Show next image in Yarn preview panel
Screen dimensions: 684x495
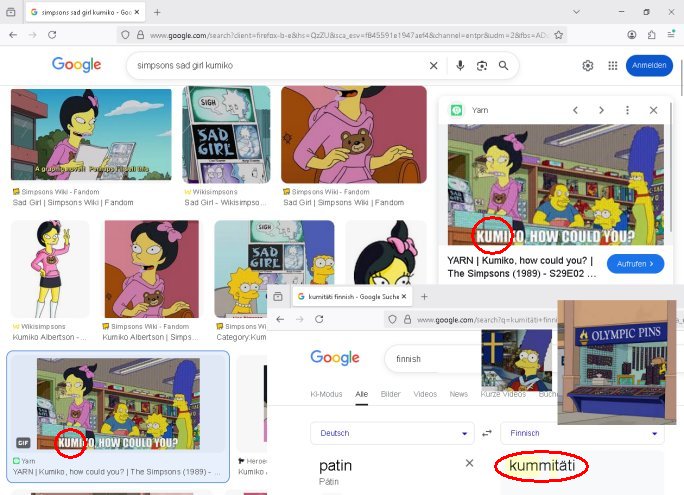coord(601,110)
